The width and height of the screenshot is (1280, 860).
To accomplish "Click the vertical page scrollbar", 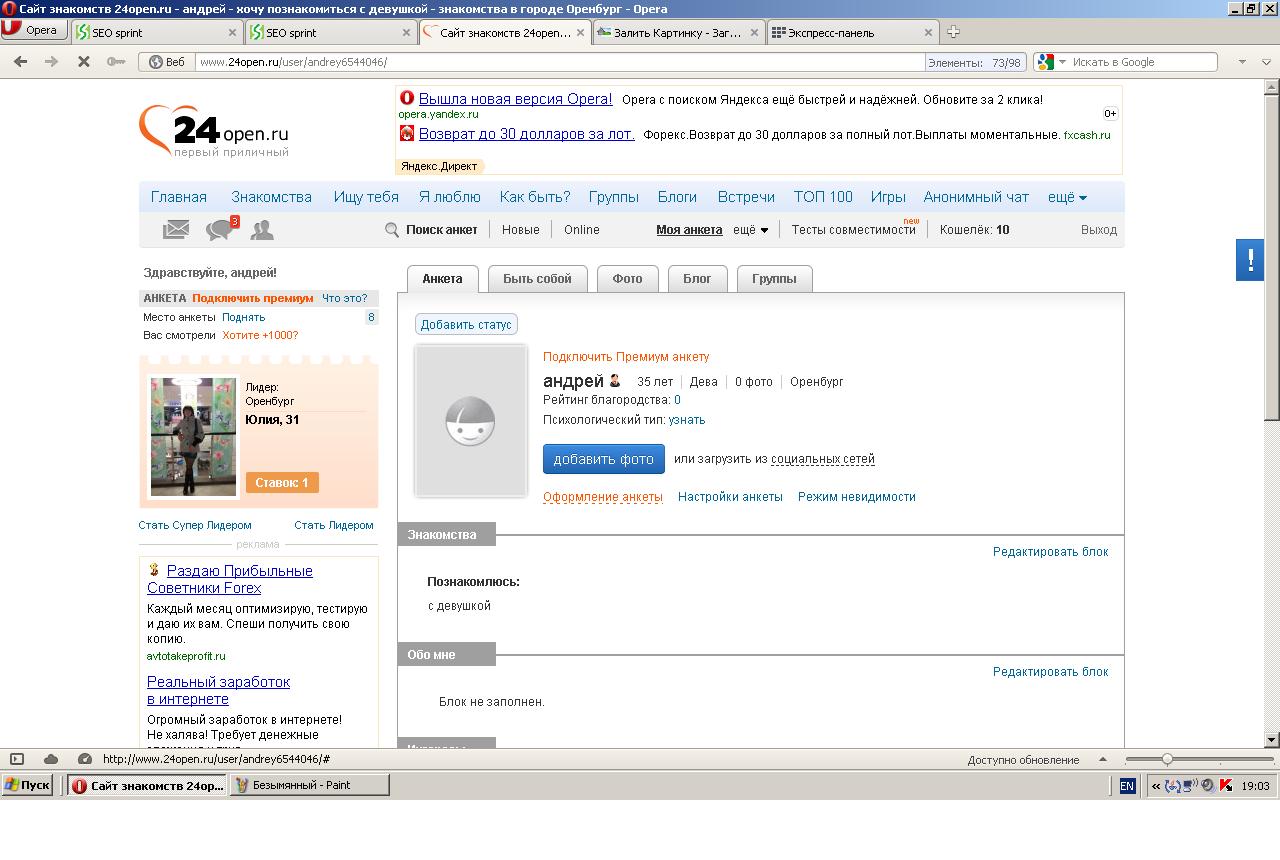I will tap(1272, 413).
